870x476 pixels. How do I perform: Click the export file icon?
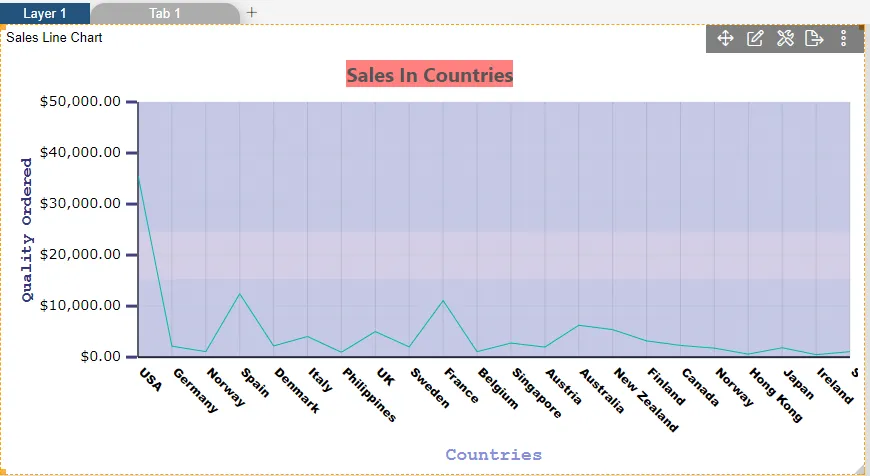tap(814, 39)
